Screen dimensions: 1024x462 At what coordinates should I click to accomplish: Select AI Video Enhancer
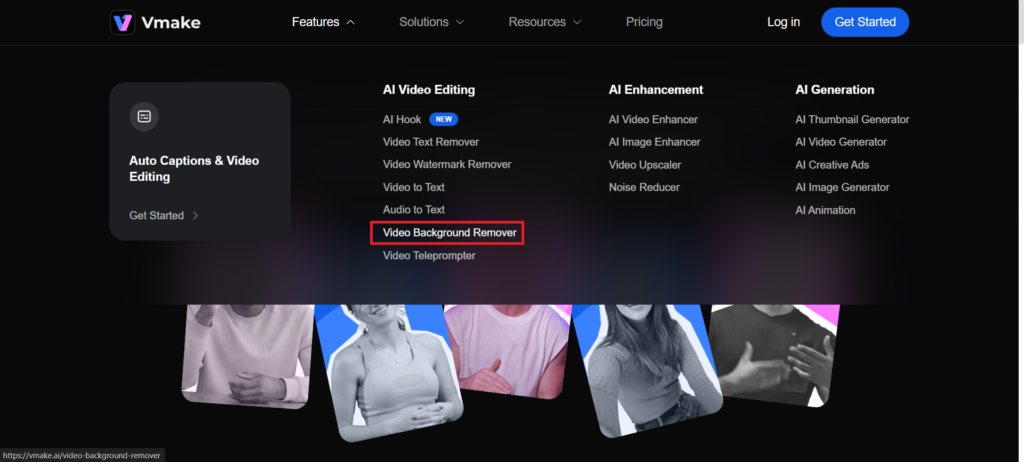click(x=652, y=119)
